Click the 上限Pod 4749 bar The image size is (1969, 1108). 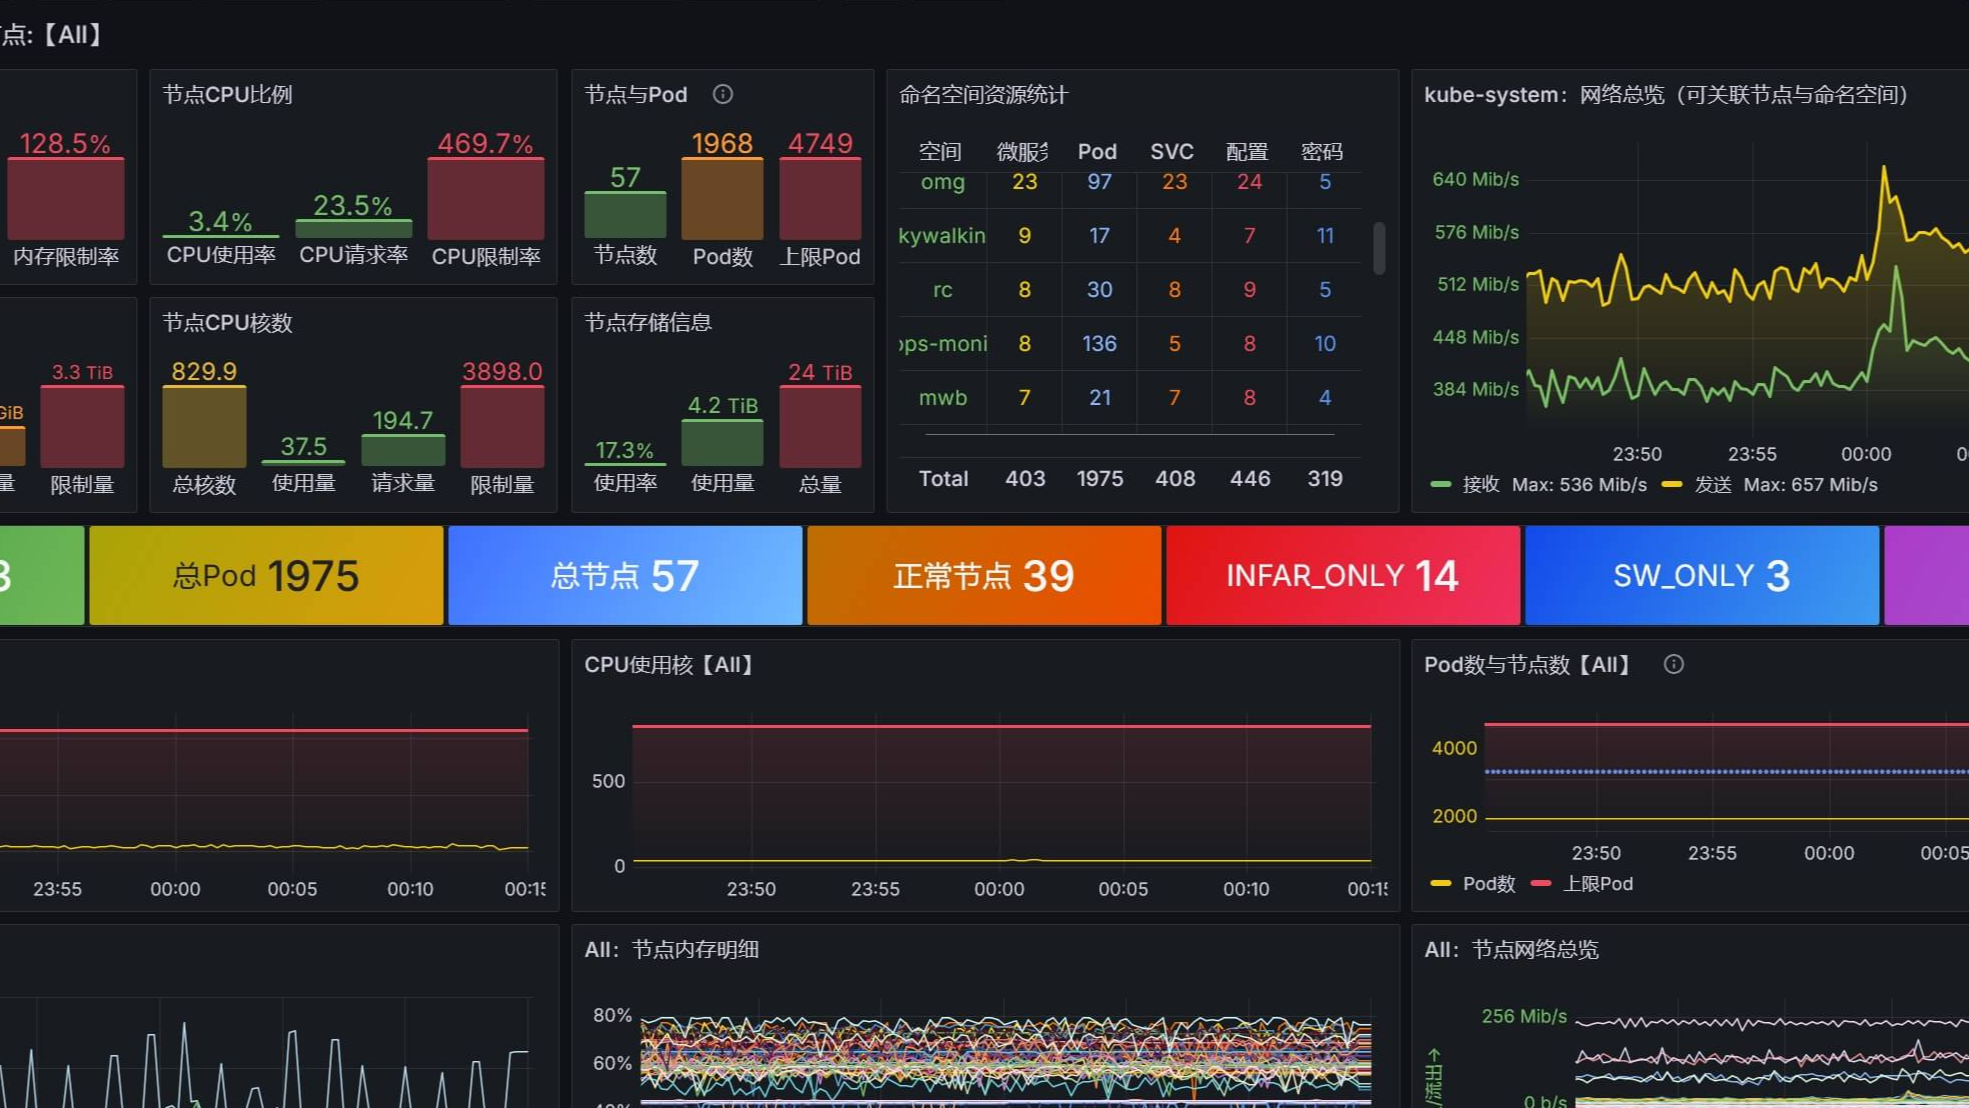click(x=820, y=198)
